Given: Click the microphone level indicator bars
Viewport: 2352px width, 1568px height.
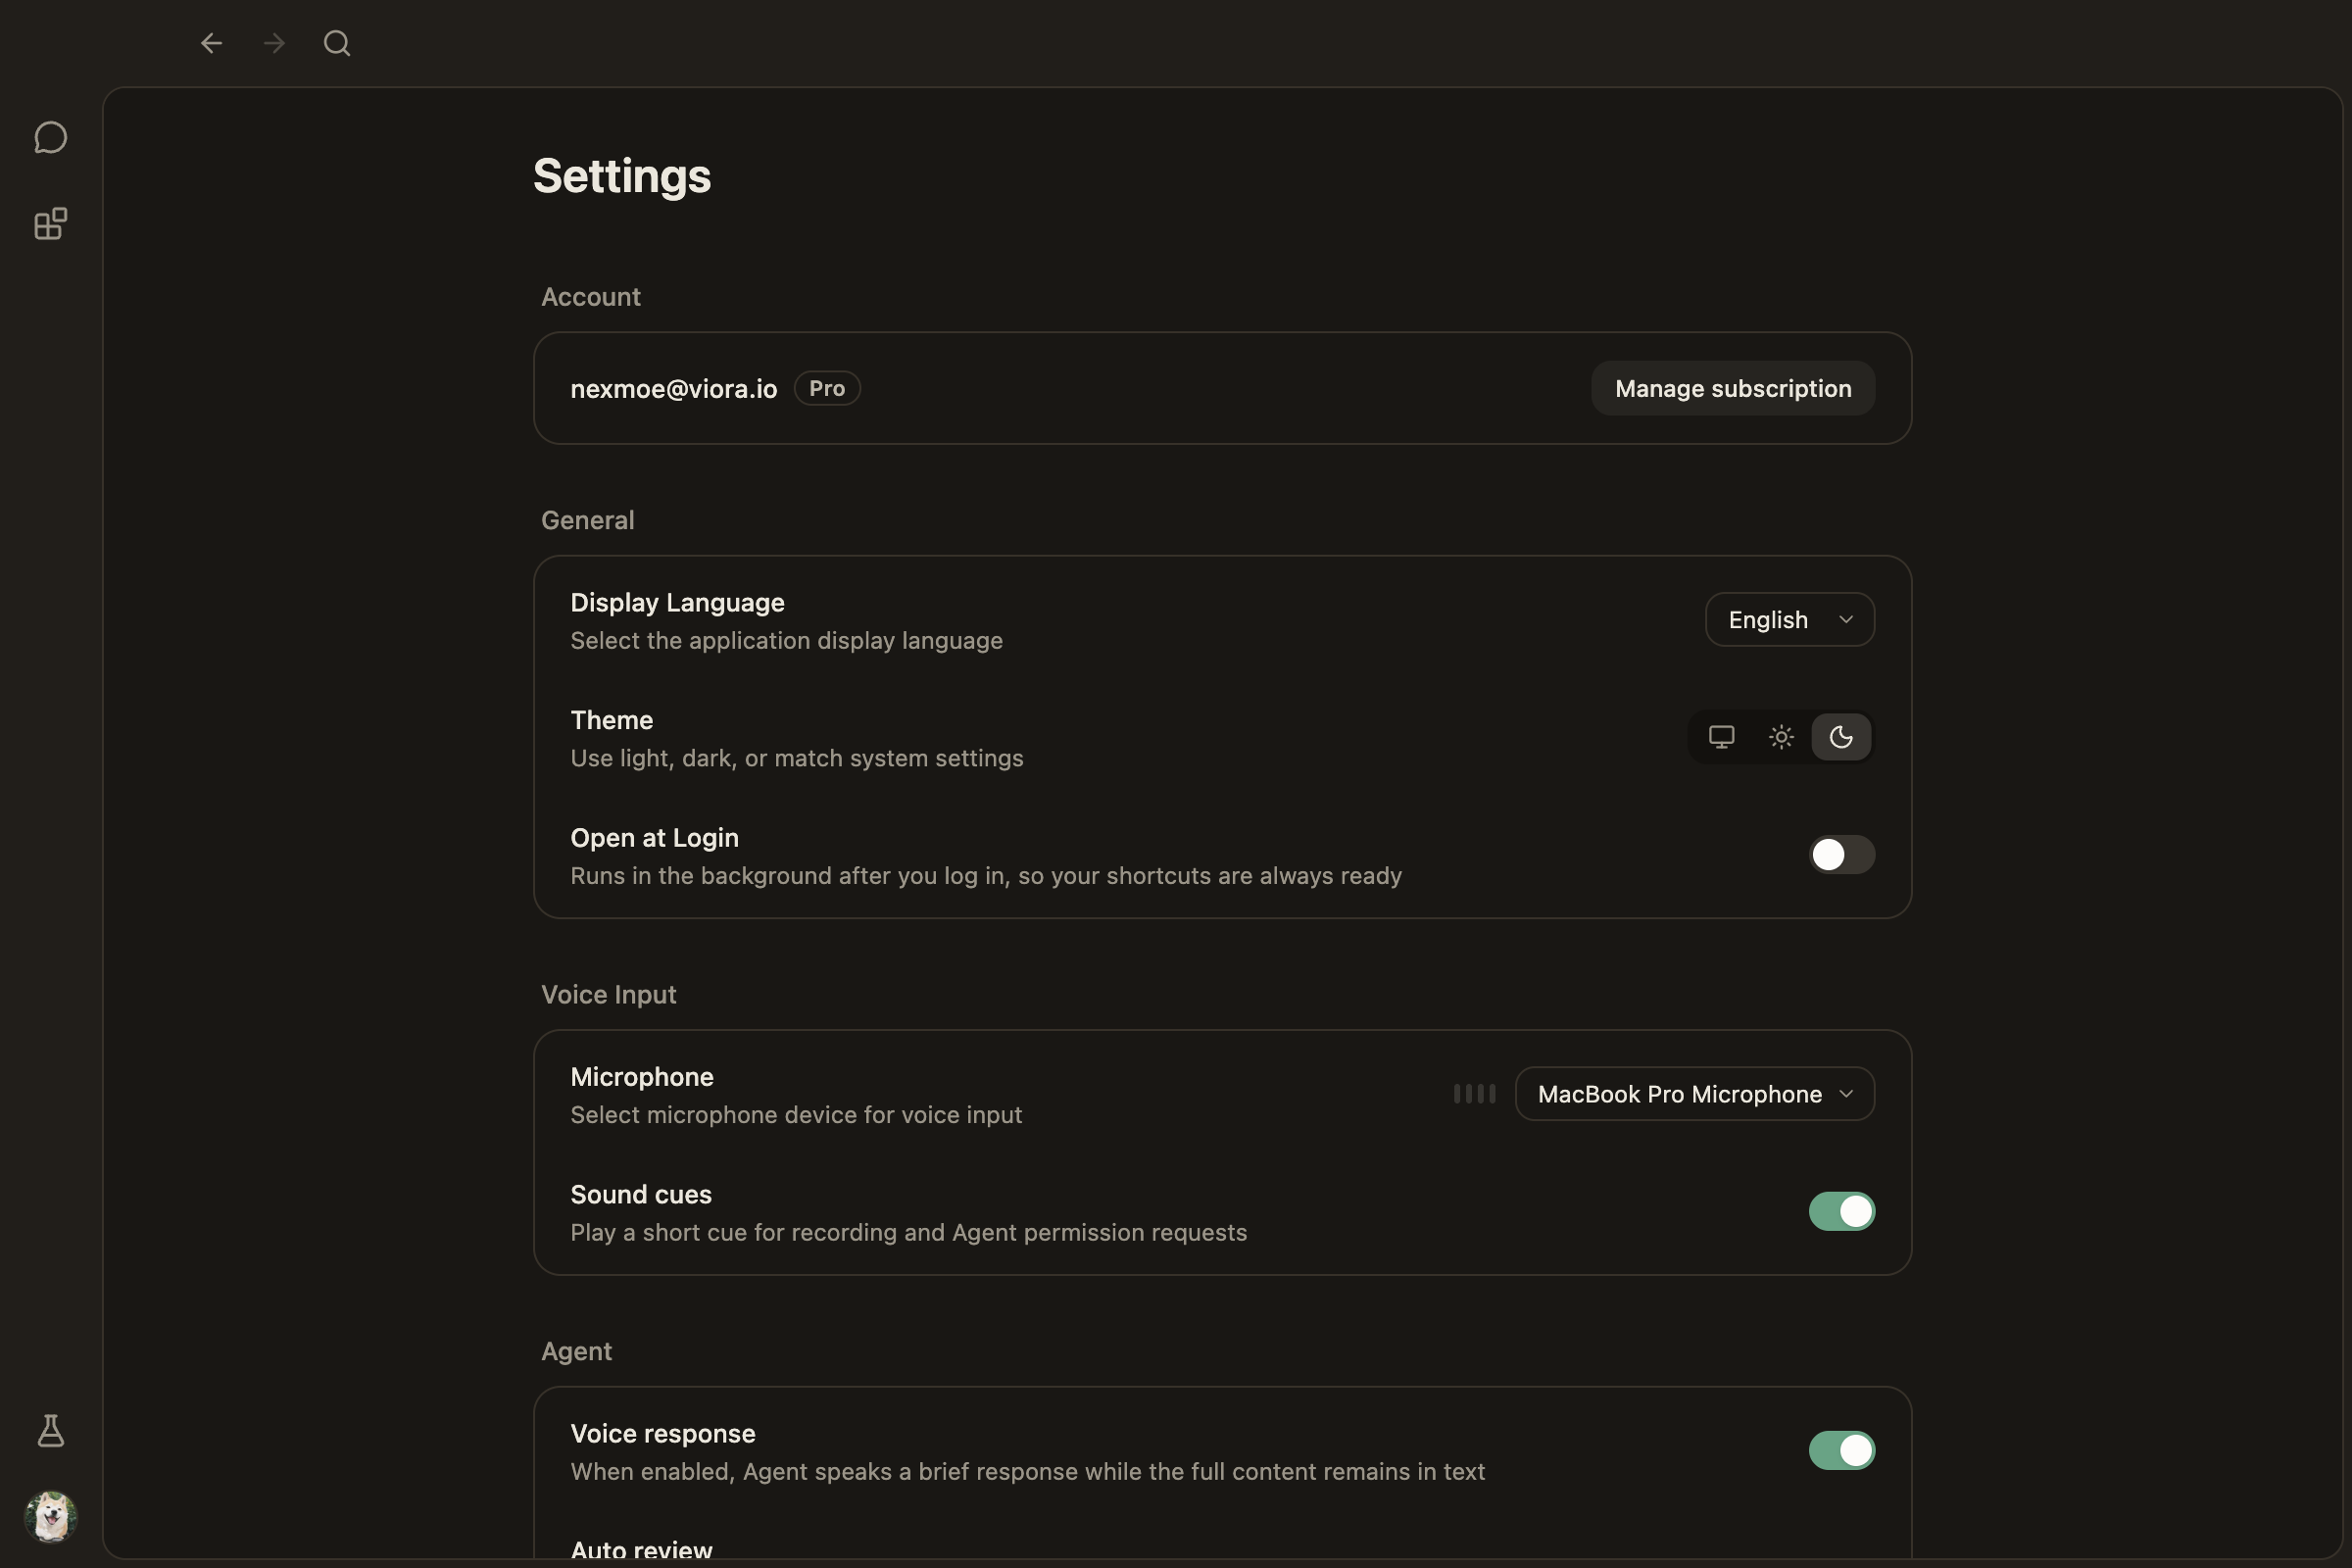Looking at the screenshot, I should 1474,1094.
